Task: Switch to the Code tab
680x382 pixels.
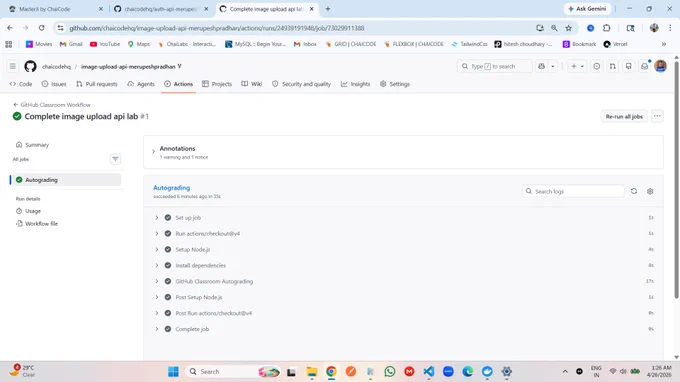Action: click(x=21, y=84)
